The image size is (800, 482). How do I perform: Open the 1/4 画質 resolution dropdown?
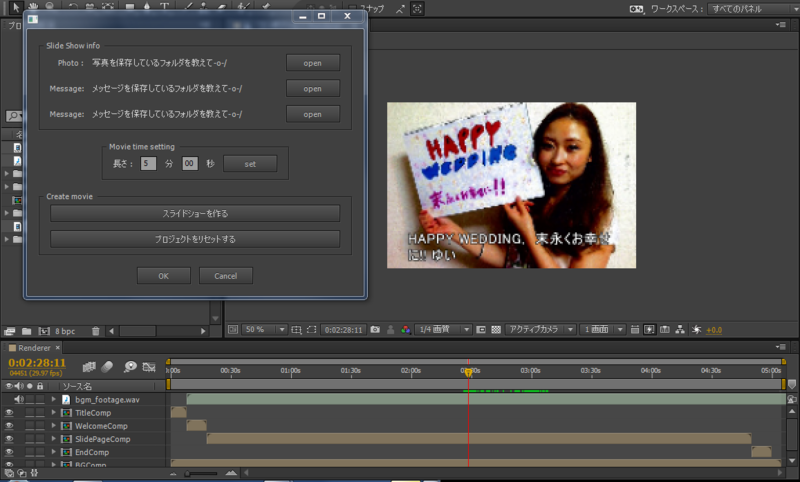coord(443,329)
